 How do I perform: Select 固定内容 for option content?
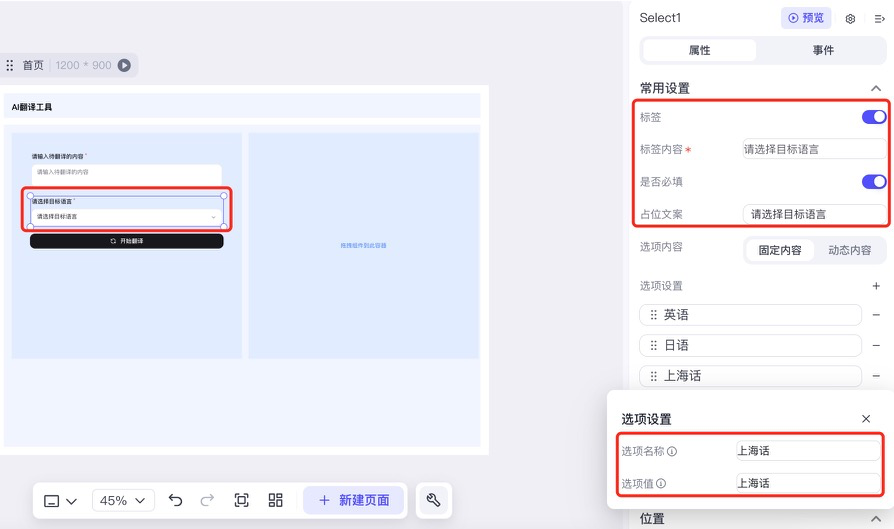(x=779, y=250)
